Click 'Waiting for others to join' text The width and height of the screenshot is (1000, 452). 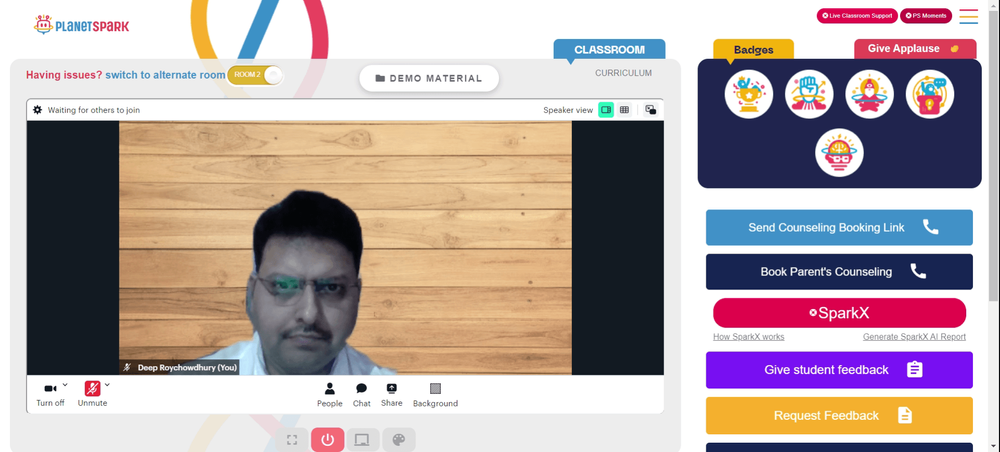tap(94, 110)
